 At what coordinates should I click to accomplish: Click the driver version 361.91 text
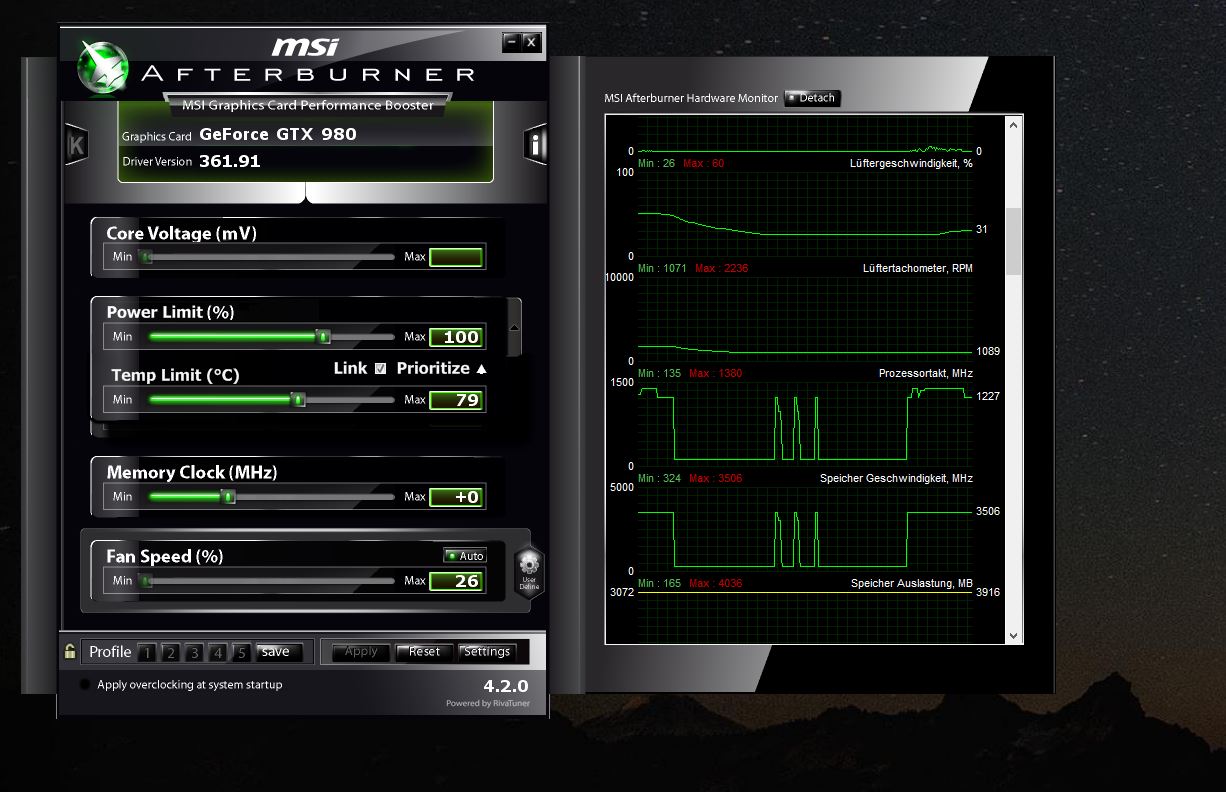click(x=230, y=161)
